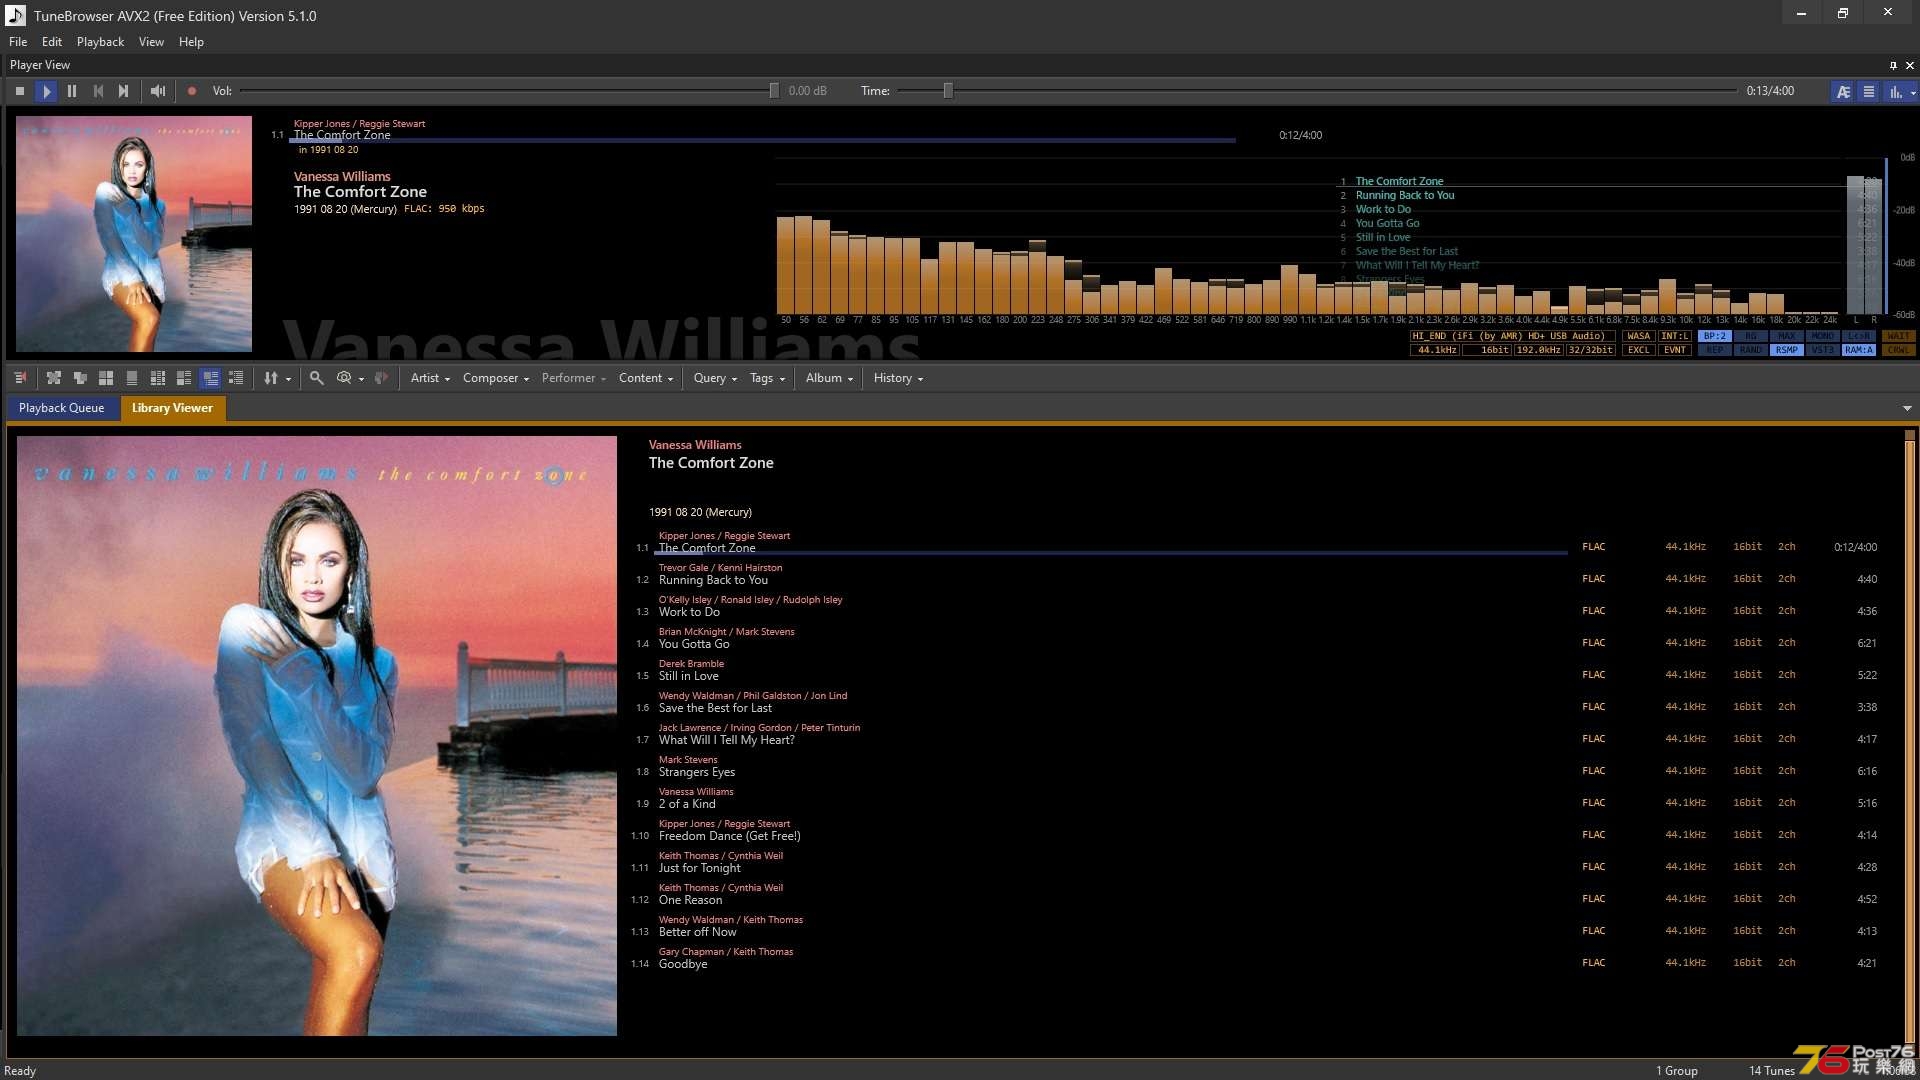This screenshot has width=1920, height=1080.
Task: Open the Composer dropdown
Action: (x=495, y=378)
